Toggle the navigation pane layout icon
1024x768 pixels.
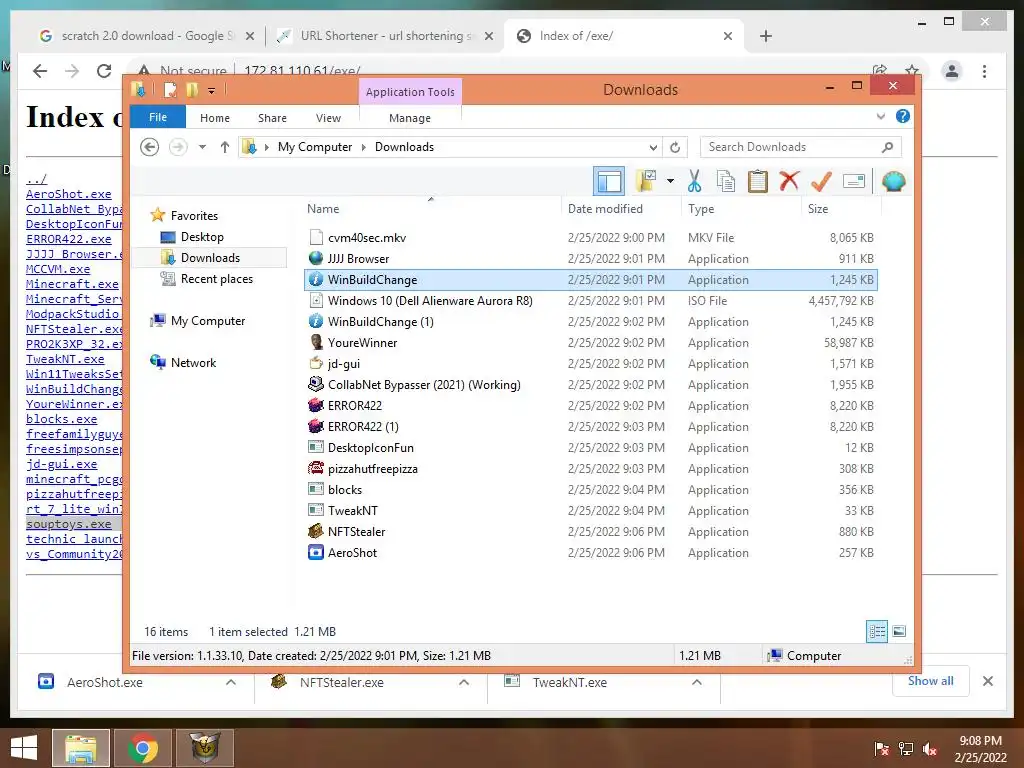(x=609, y=182)
